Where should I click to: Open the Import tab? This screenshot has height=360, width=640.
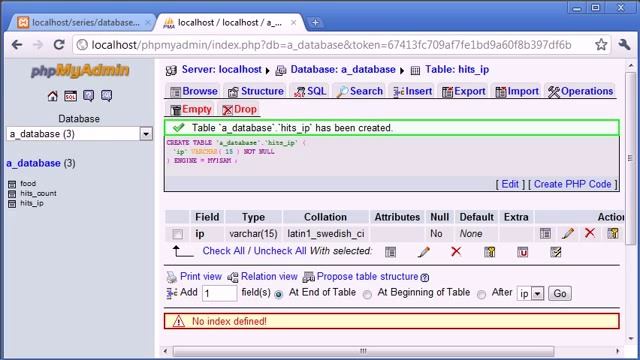517,91
